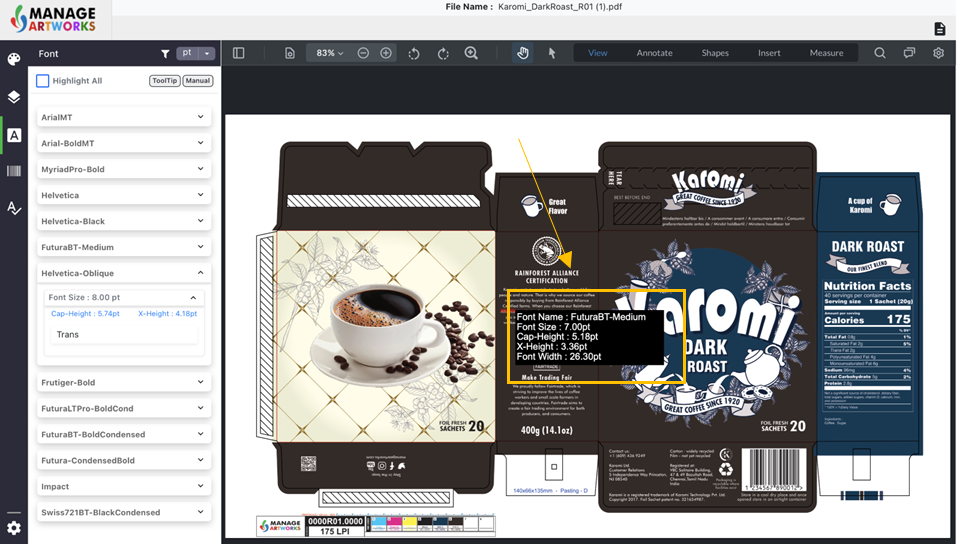Activate the marquee zoom magnifier tool
This screenshot has height=544, width=960.
[x=471, y=53]
